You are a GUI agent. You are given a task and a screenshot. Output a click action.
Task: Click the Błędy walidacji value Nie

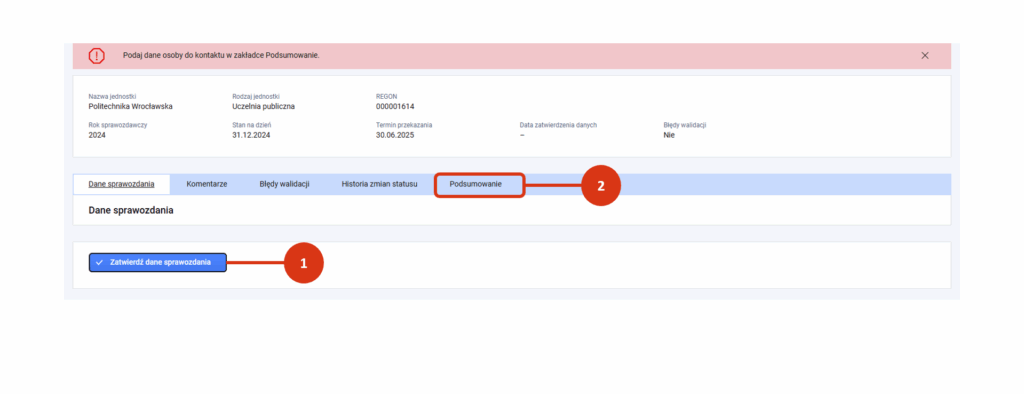(669, 135)
